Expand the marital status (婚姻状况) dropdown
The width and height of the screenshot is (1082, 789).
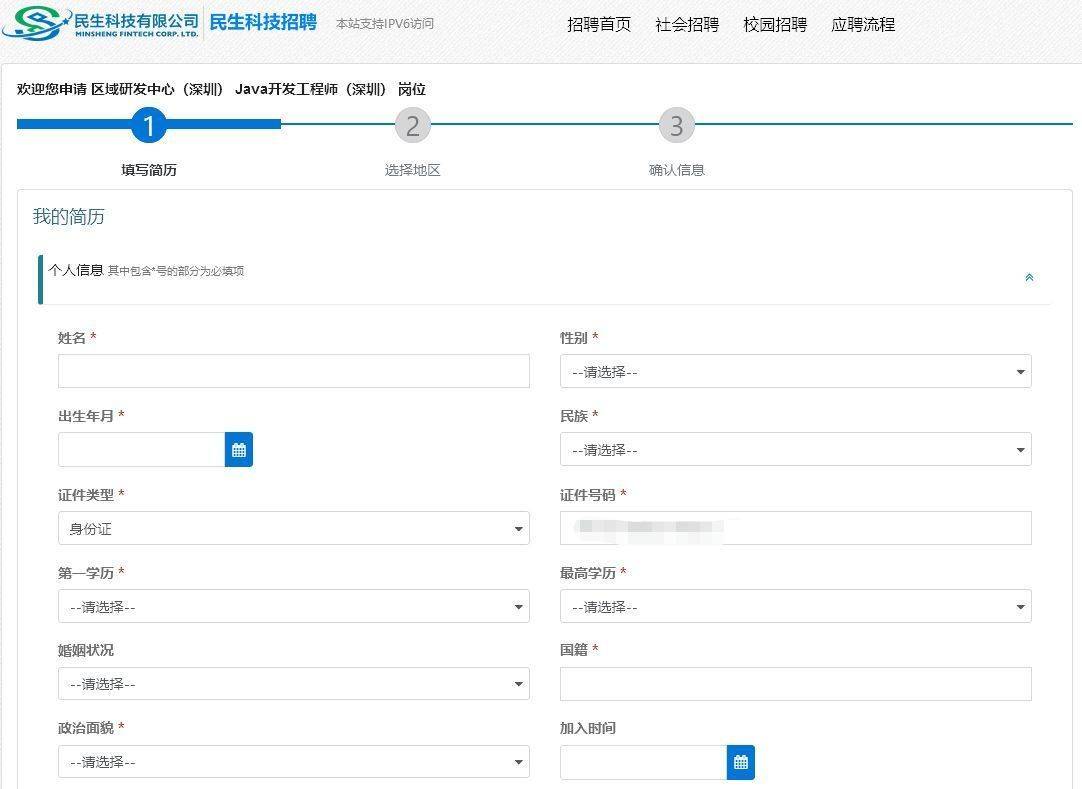(x=293, y=684)
